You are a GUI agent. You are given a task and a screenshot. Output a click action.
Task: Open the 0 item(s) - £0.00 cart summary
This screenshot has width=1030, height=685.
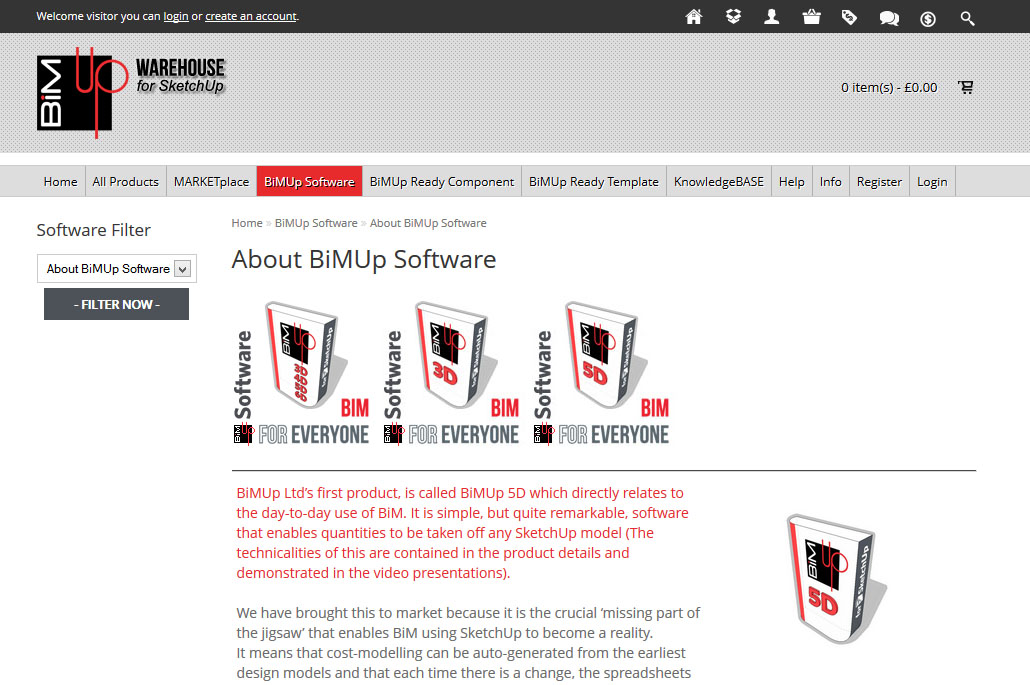pos(889,87)
